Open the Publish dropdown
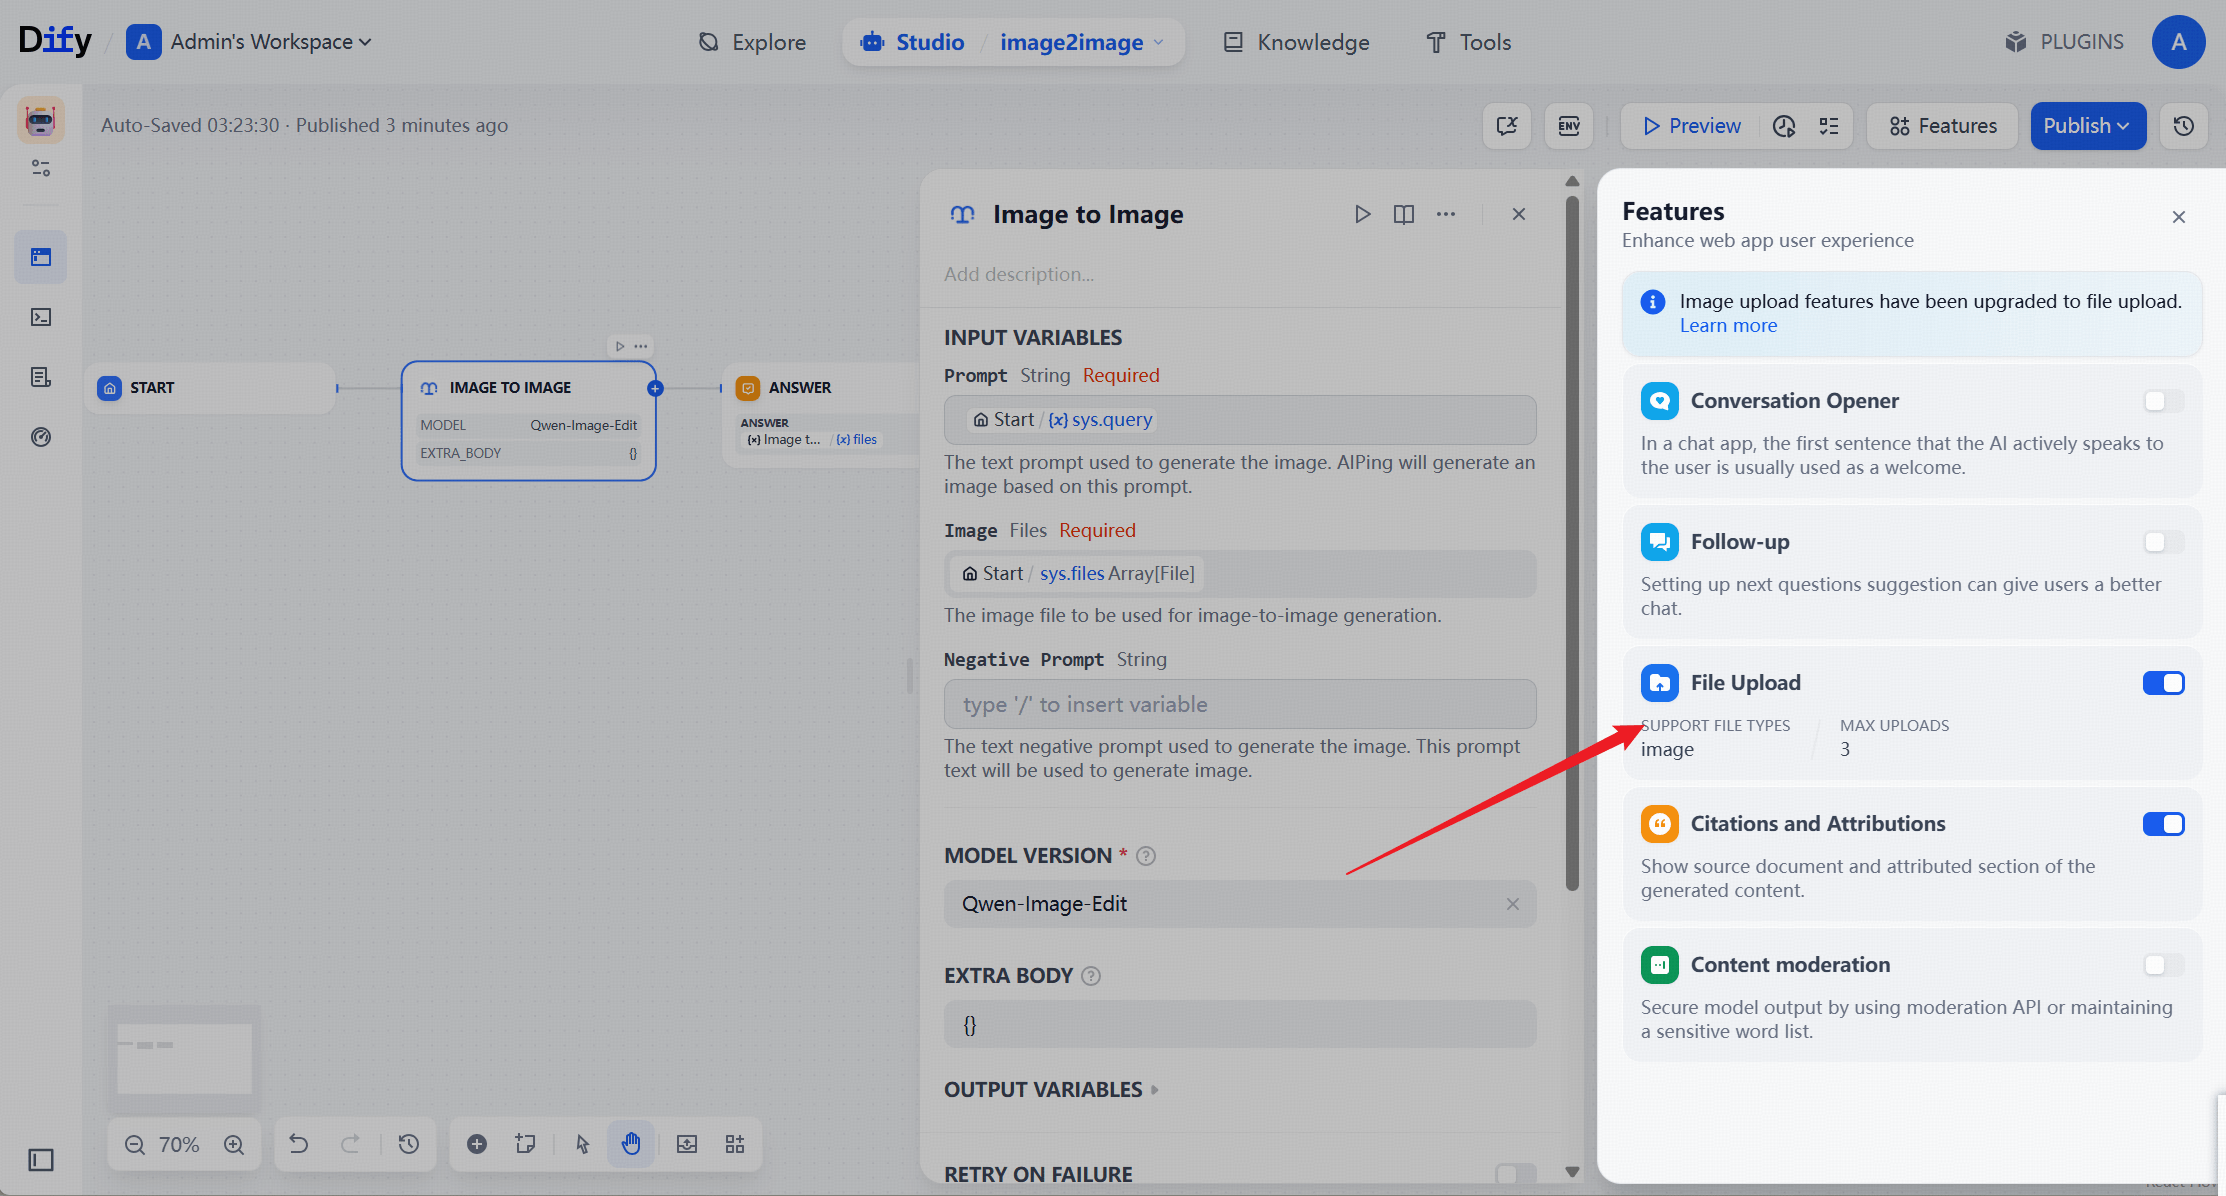Screen dimensions: 2226x1196 coord(2087,126)
